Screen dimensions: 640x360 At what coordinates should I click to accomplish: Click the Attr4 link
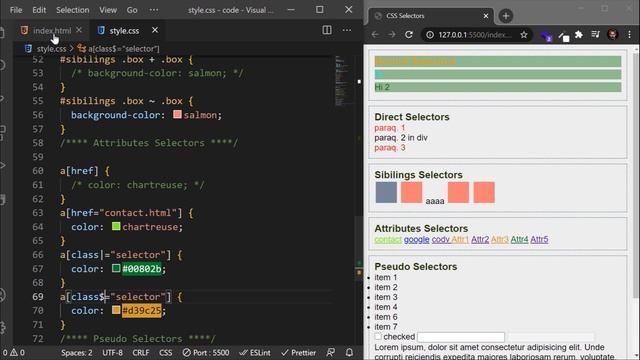(x=519, y=240)
